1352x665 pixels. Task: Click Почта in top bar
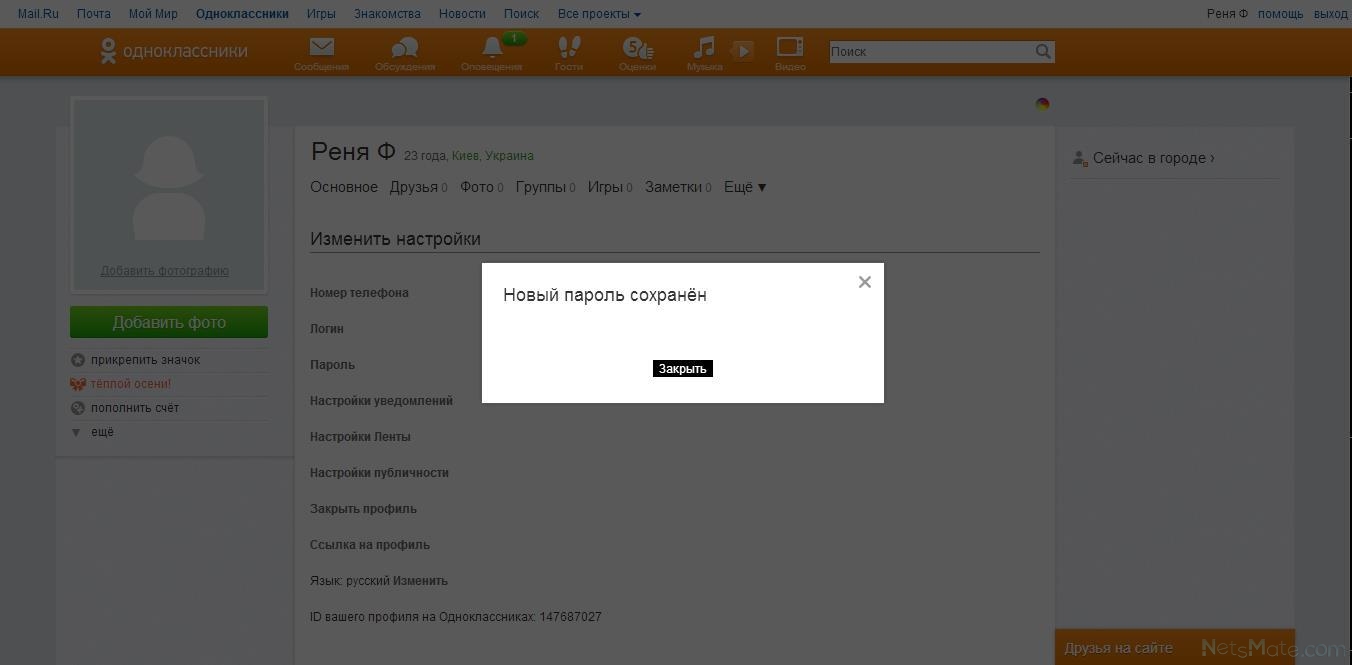click(x=94, y=14)
